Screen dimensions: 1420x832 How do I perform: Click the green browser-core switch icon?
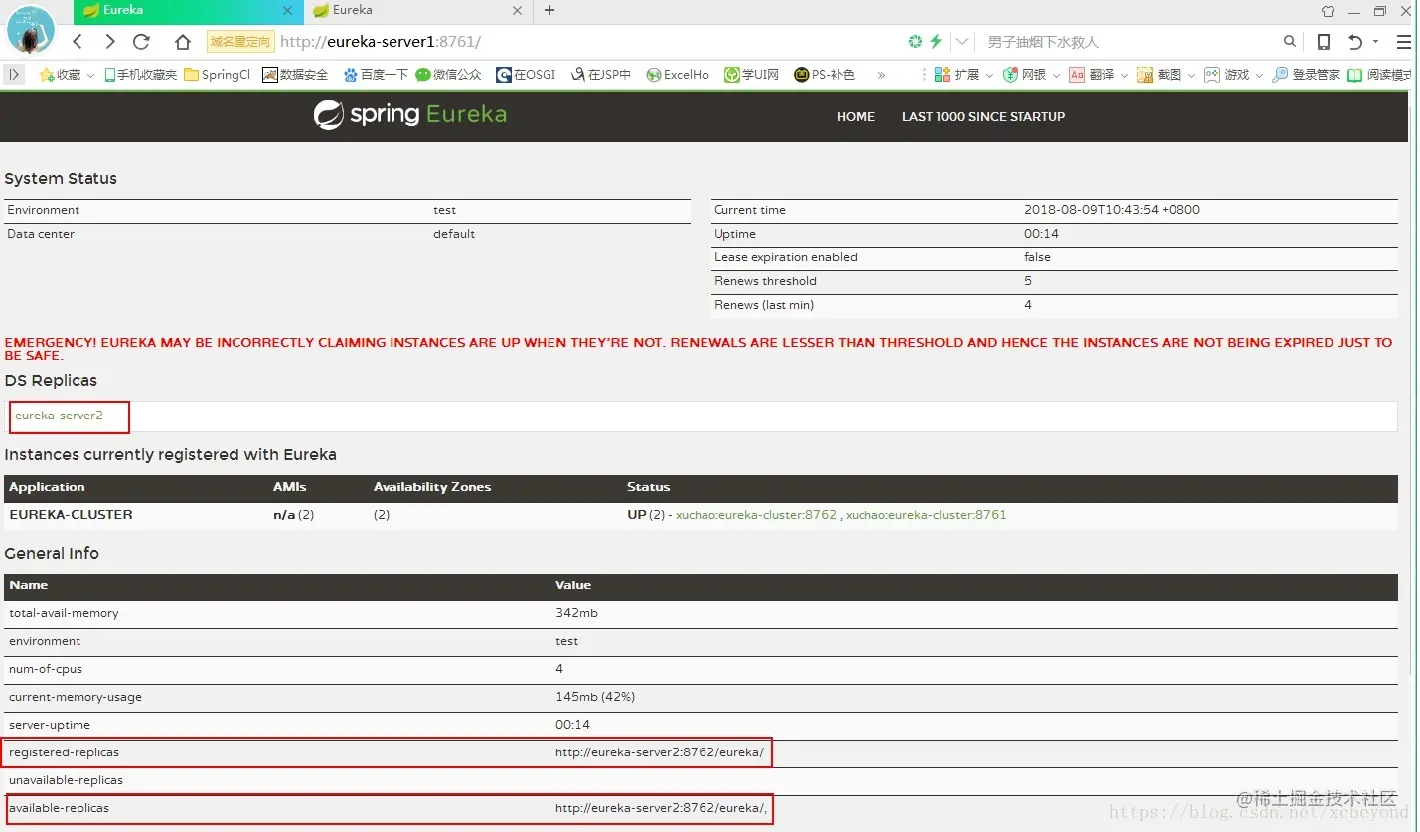915,42
